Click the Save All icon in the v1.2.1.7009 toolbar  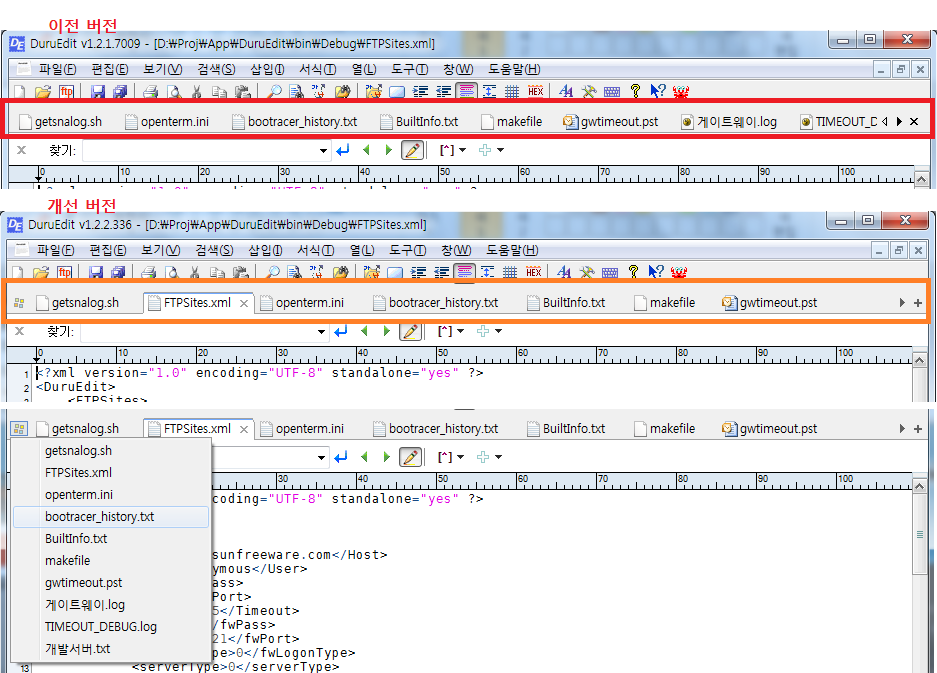pyautogui.click(x=120, y=91)
